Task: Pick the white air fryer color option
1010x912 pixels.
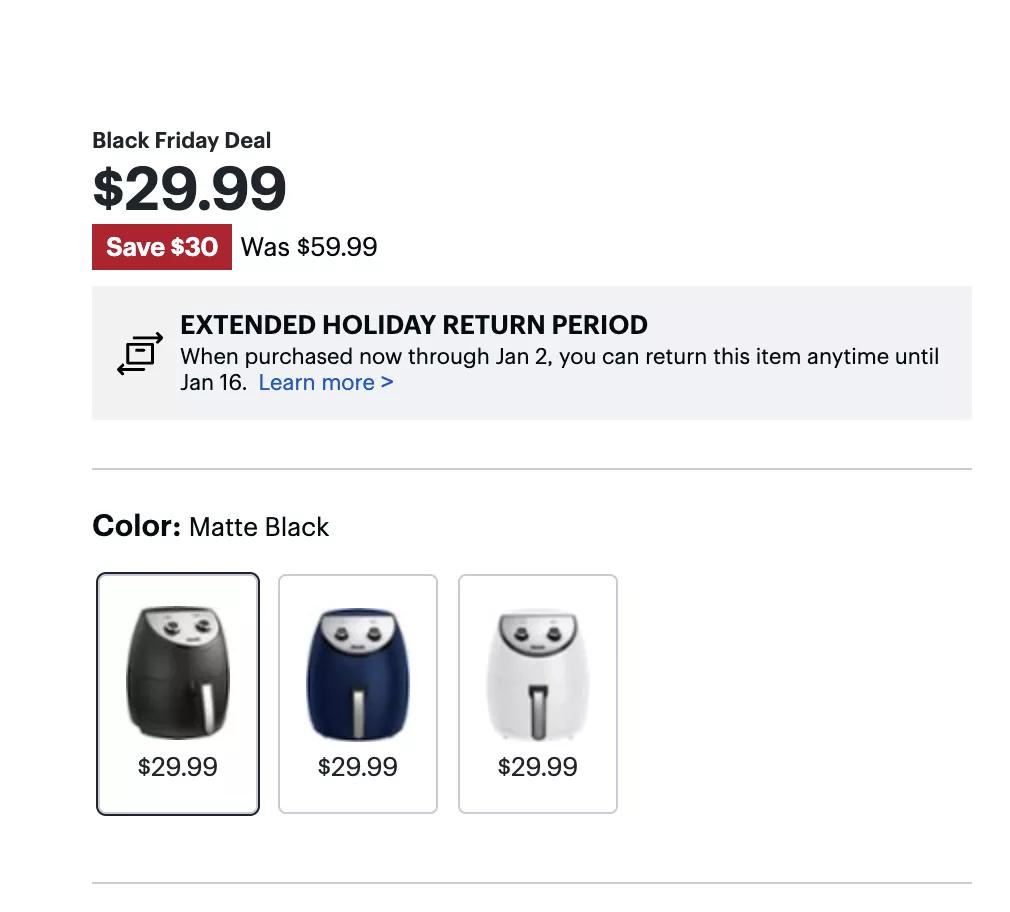Action: 537,693
